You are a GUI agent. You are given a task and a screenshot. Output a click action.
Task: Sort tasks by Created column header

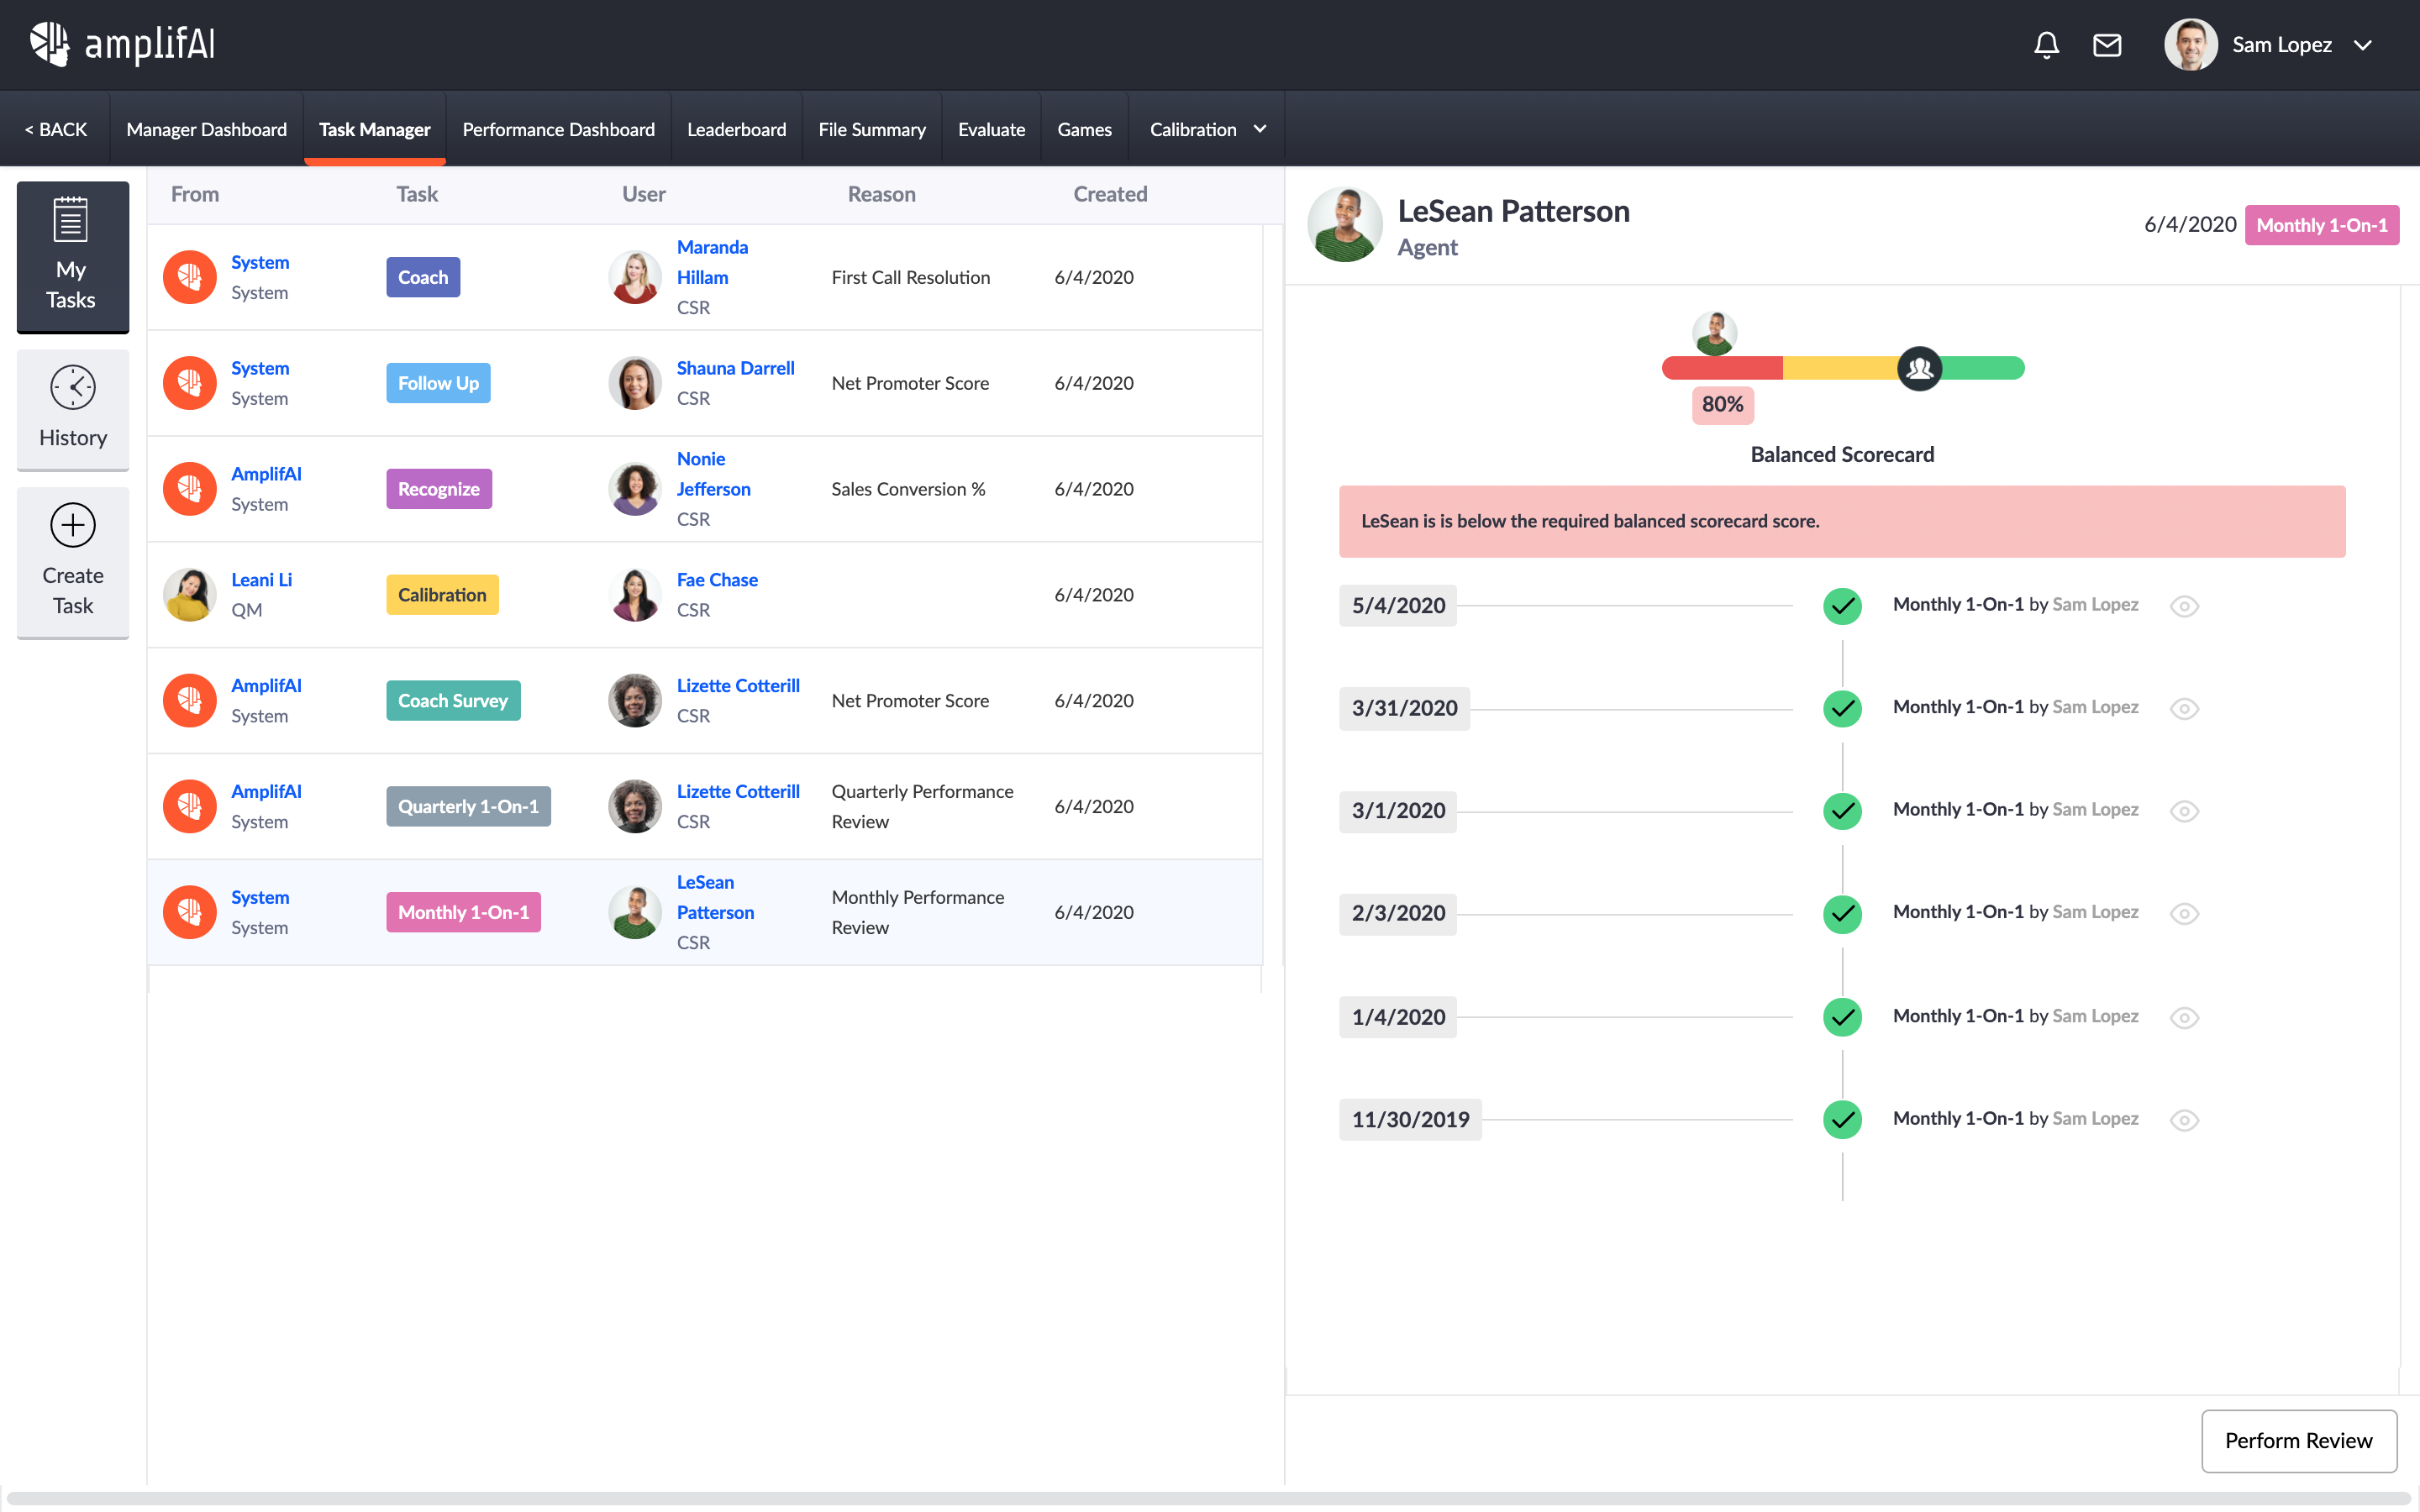click(x=1110, y=194)
